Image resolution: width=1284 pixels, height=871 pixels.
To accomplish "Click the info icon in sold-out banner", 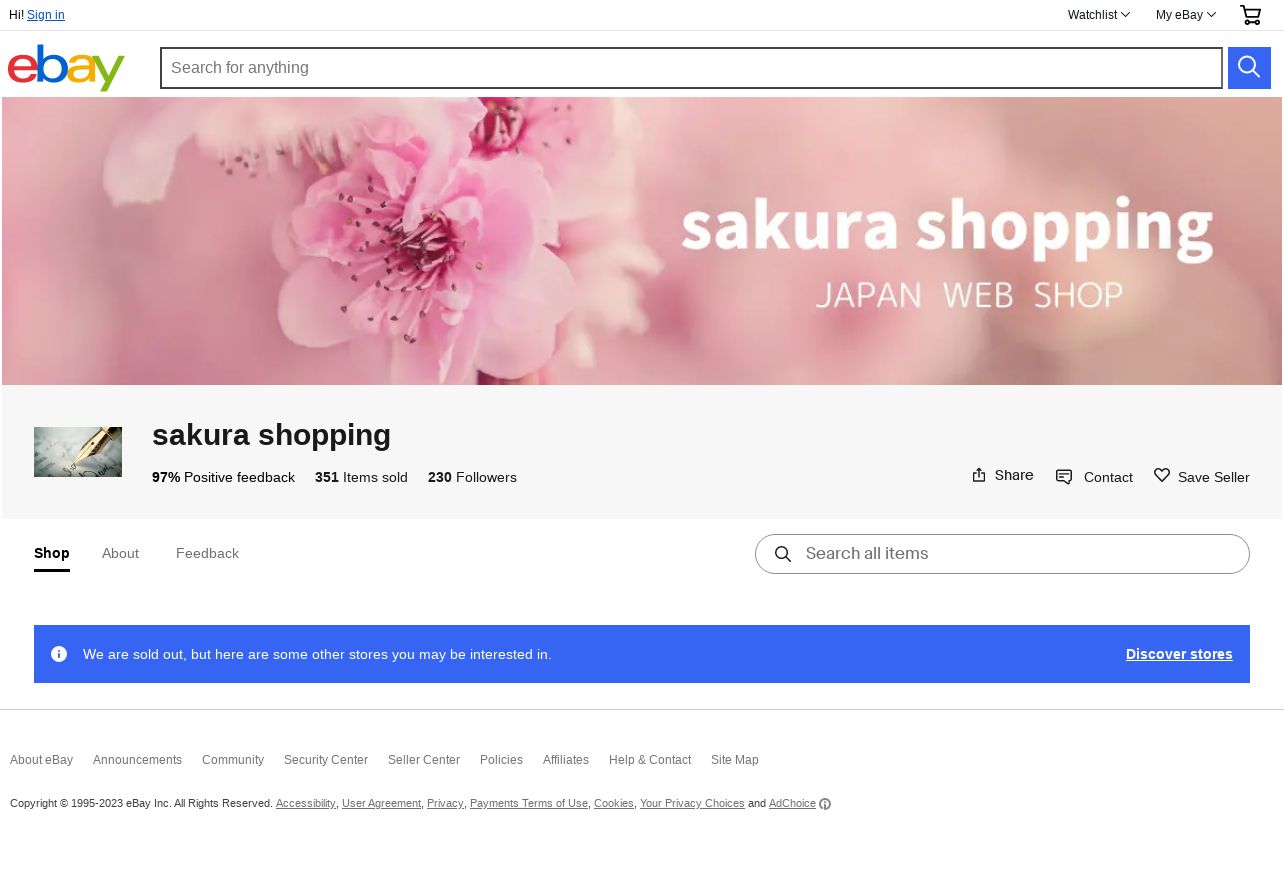I will 59,654.
